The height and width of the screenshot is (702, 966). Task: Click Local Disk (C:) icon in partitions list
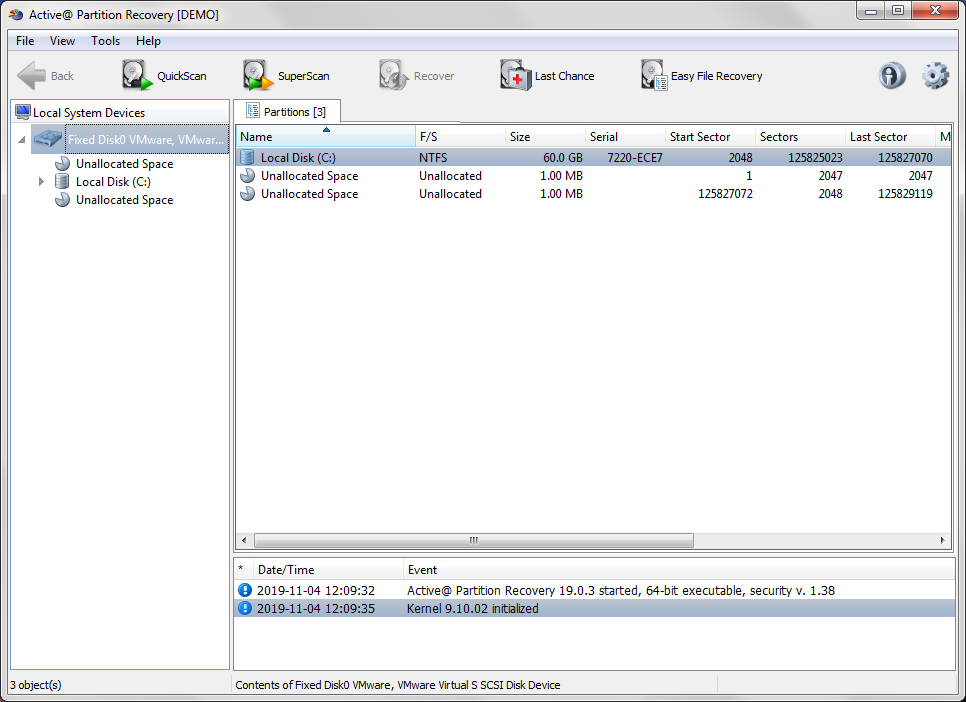coord(247,158)
